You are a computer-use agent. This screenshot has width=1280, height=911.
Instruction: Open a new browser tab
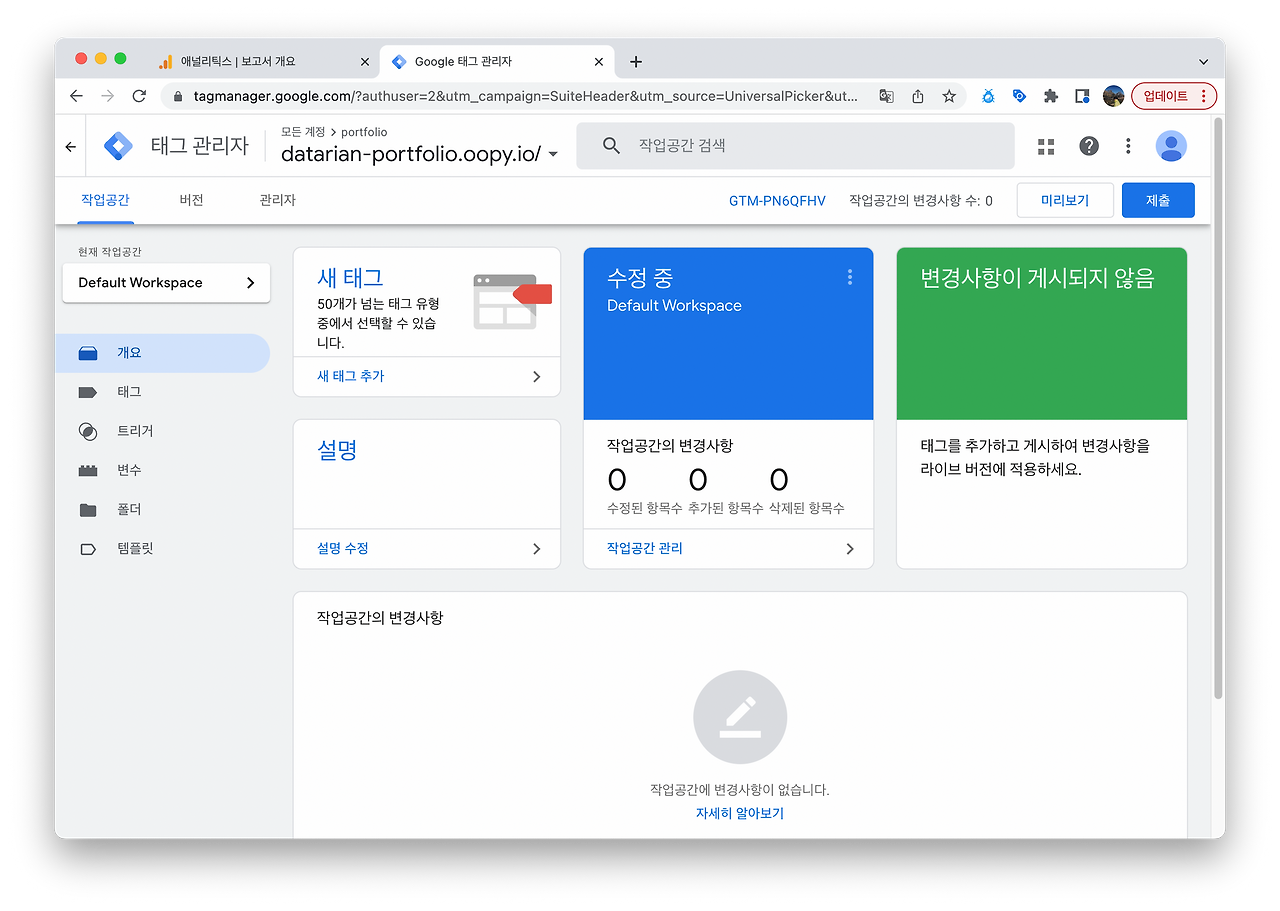point(636,62)
